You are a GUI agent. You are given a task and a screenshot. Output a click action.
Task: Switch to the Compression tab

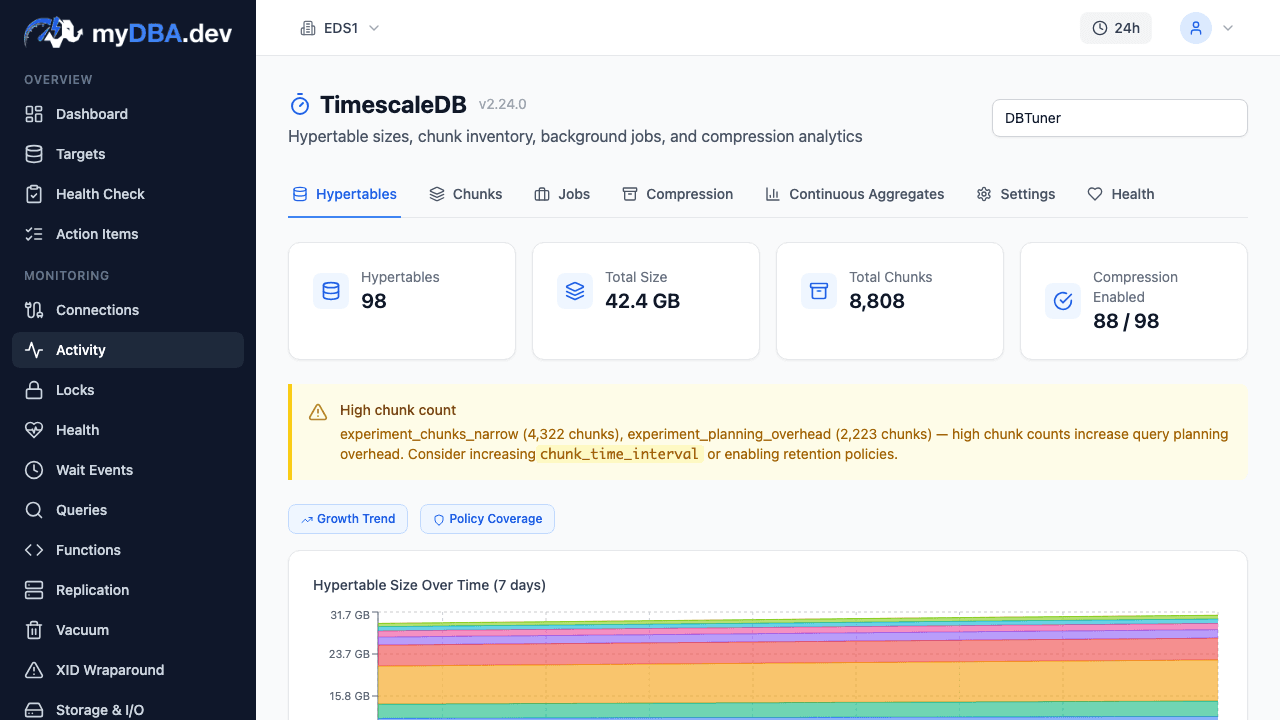[x=678, y=194]
